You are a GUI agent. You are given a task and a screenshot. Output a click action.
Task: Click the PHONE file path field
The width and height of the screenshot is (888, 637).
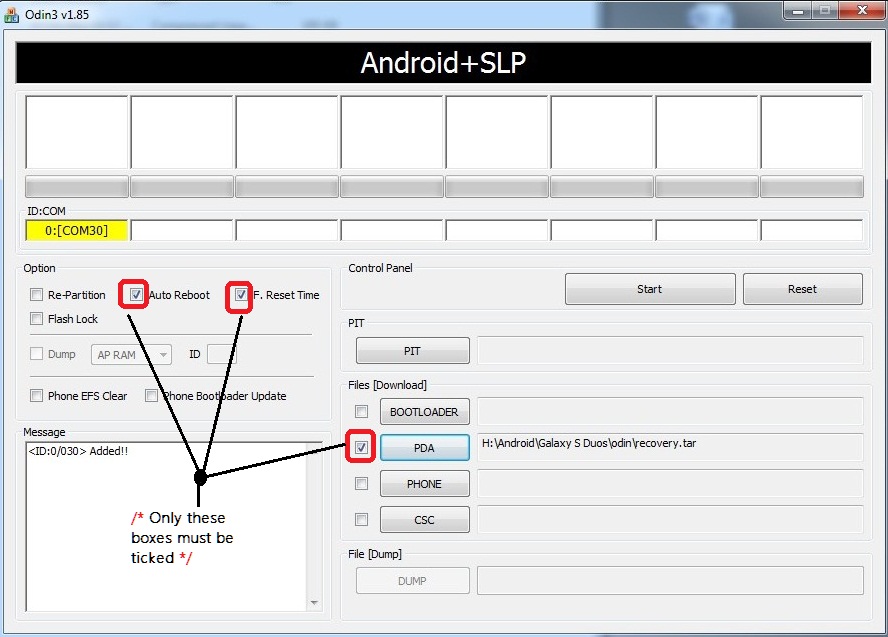click(x=670, y=484)
